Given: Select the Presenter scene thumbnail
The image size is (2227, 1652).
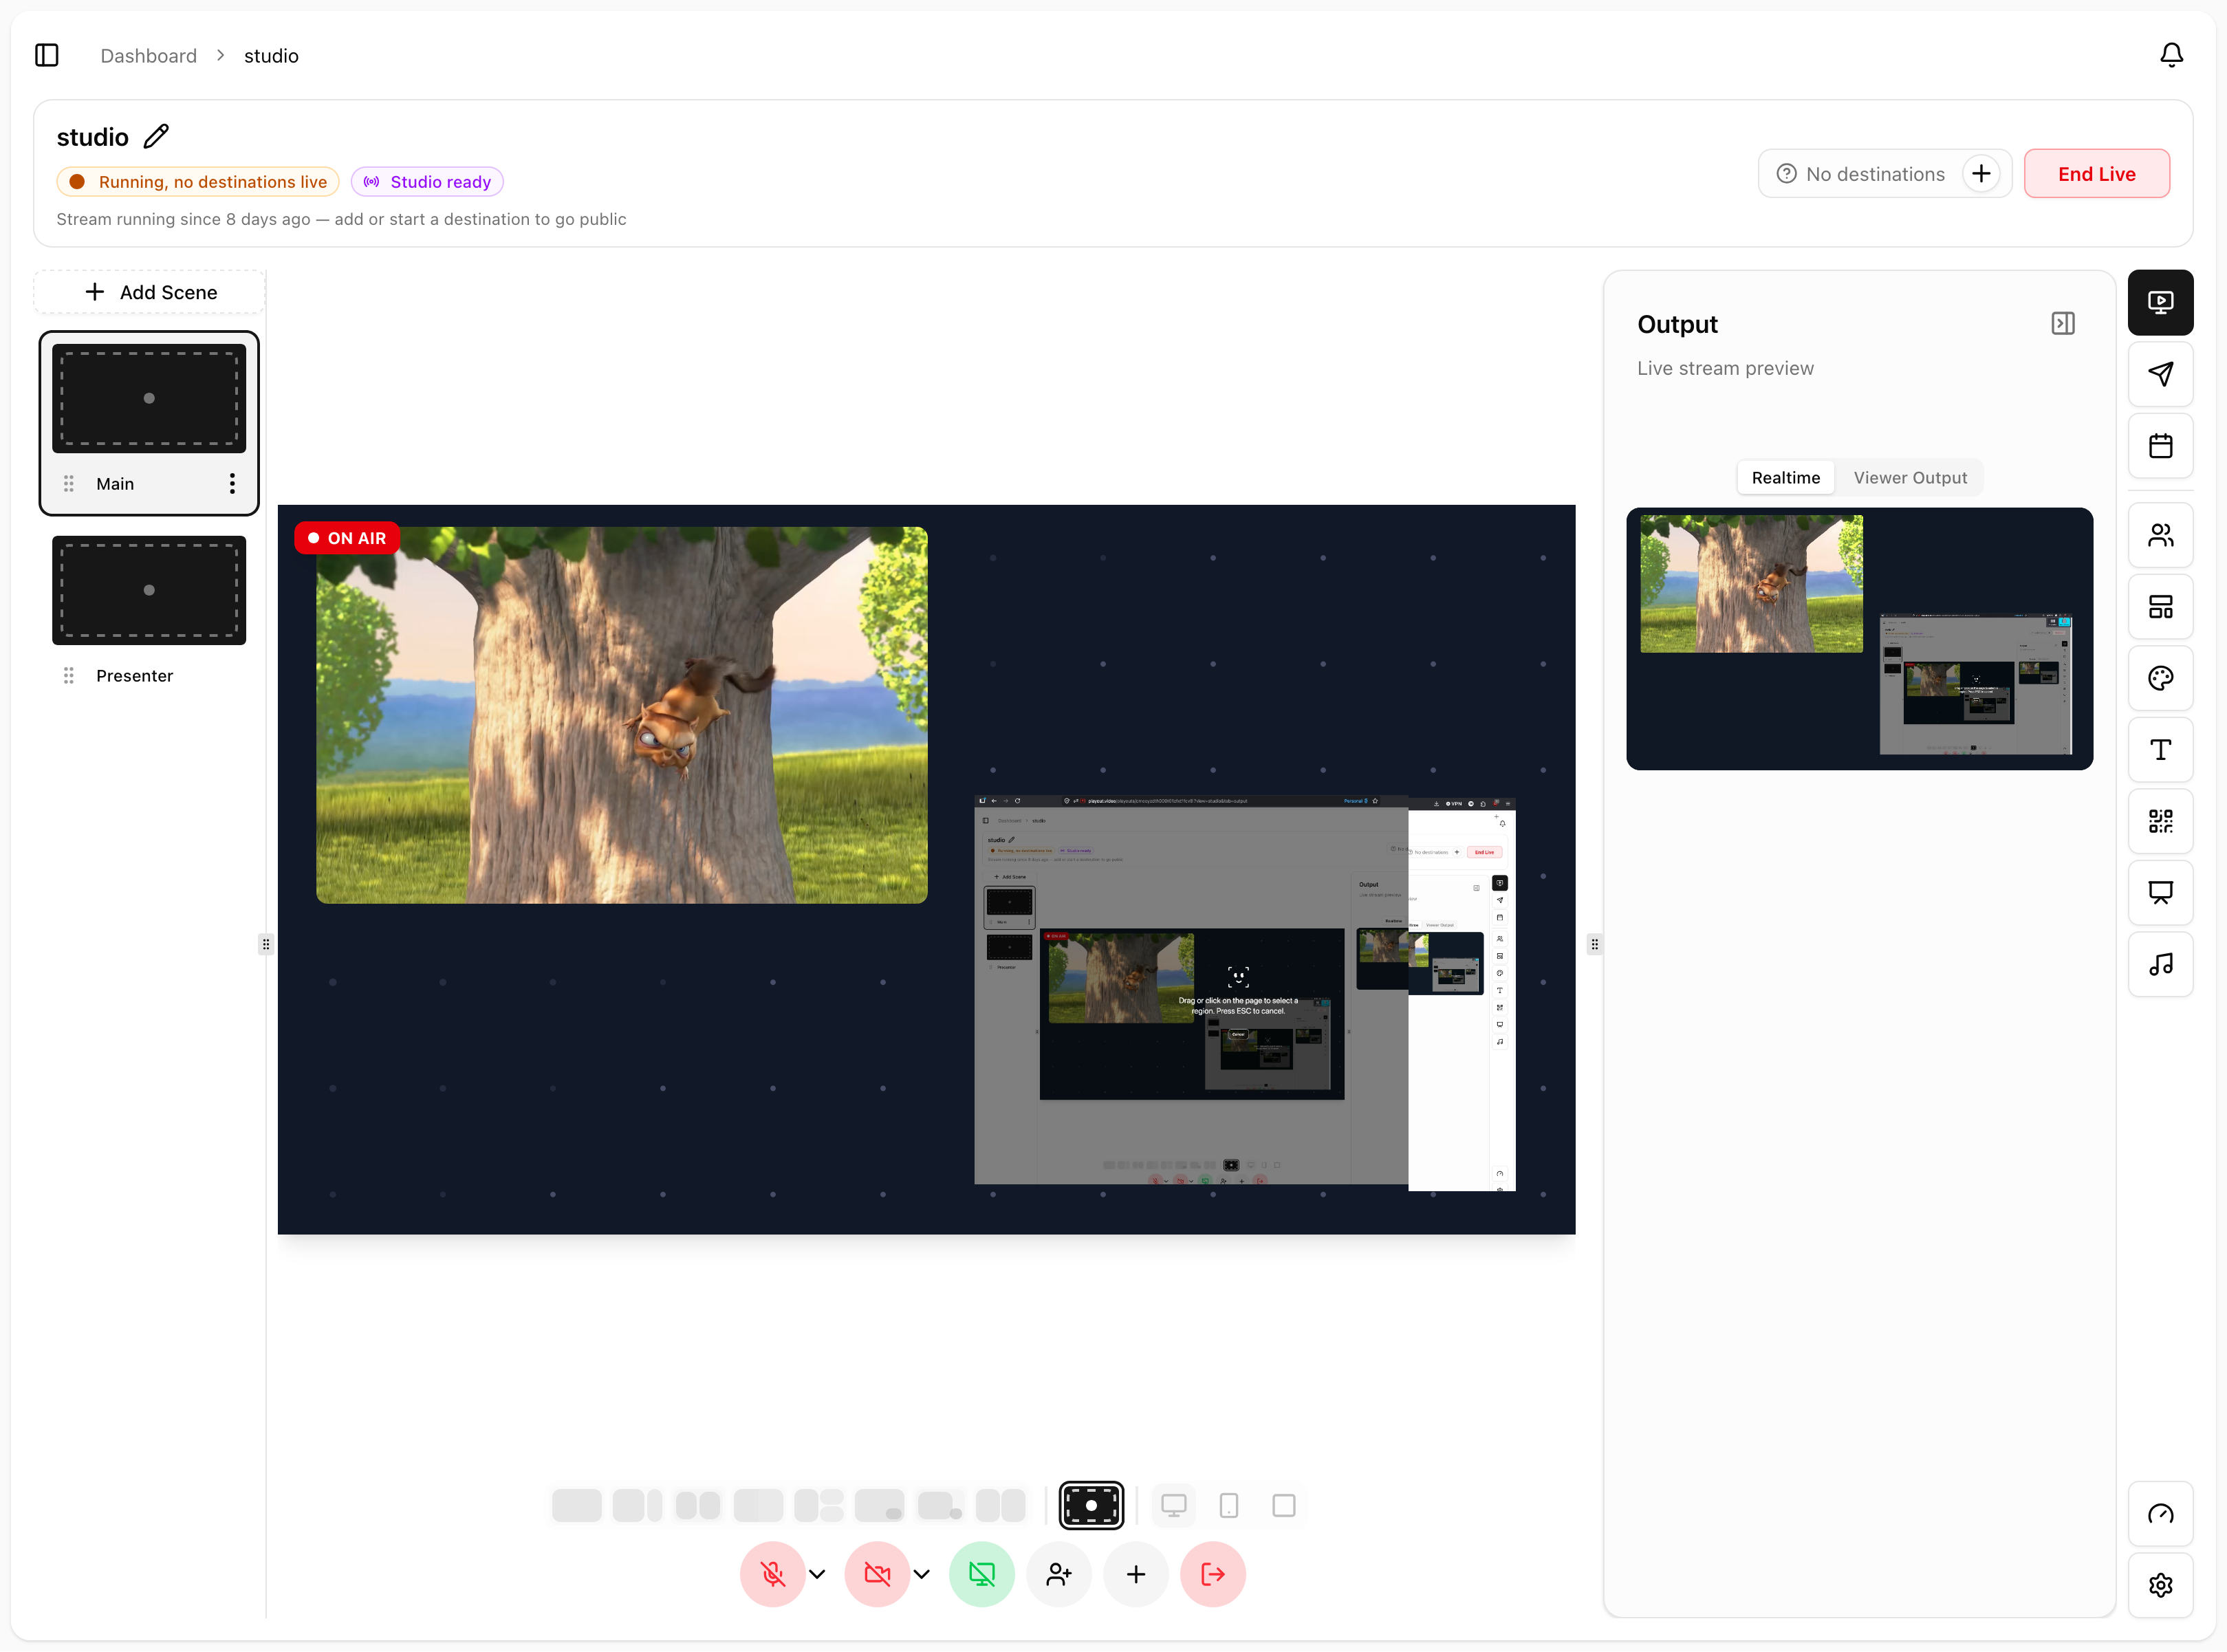Looking at the screenshot, I should (x=149, y=590).
